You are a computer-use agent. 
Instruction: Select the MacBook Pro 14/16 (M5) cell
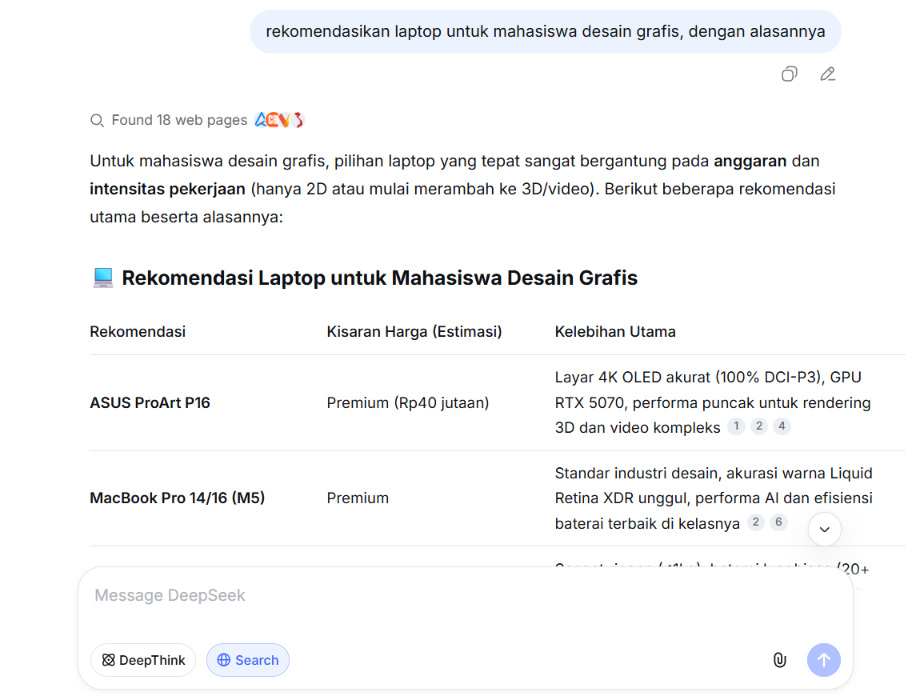tap(177, 498)
